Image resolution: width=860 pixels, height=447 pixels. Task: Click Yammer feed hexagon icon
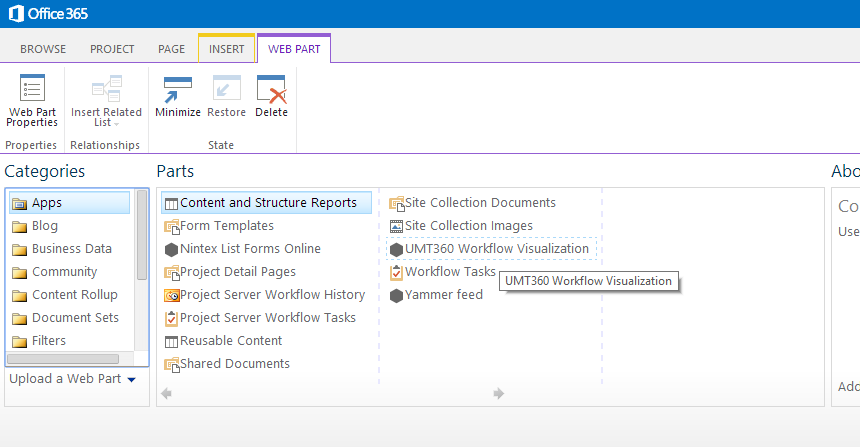pyautogui.click(x=397, y=296)
